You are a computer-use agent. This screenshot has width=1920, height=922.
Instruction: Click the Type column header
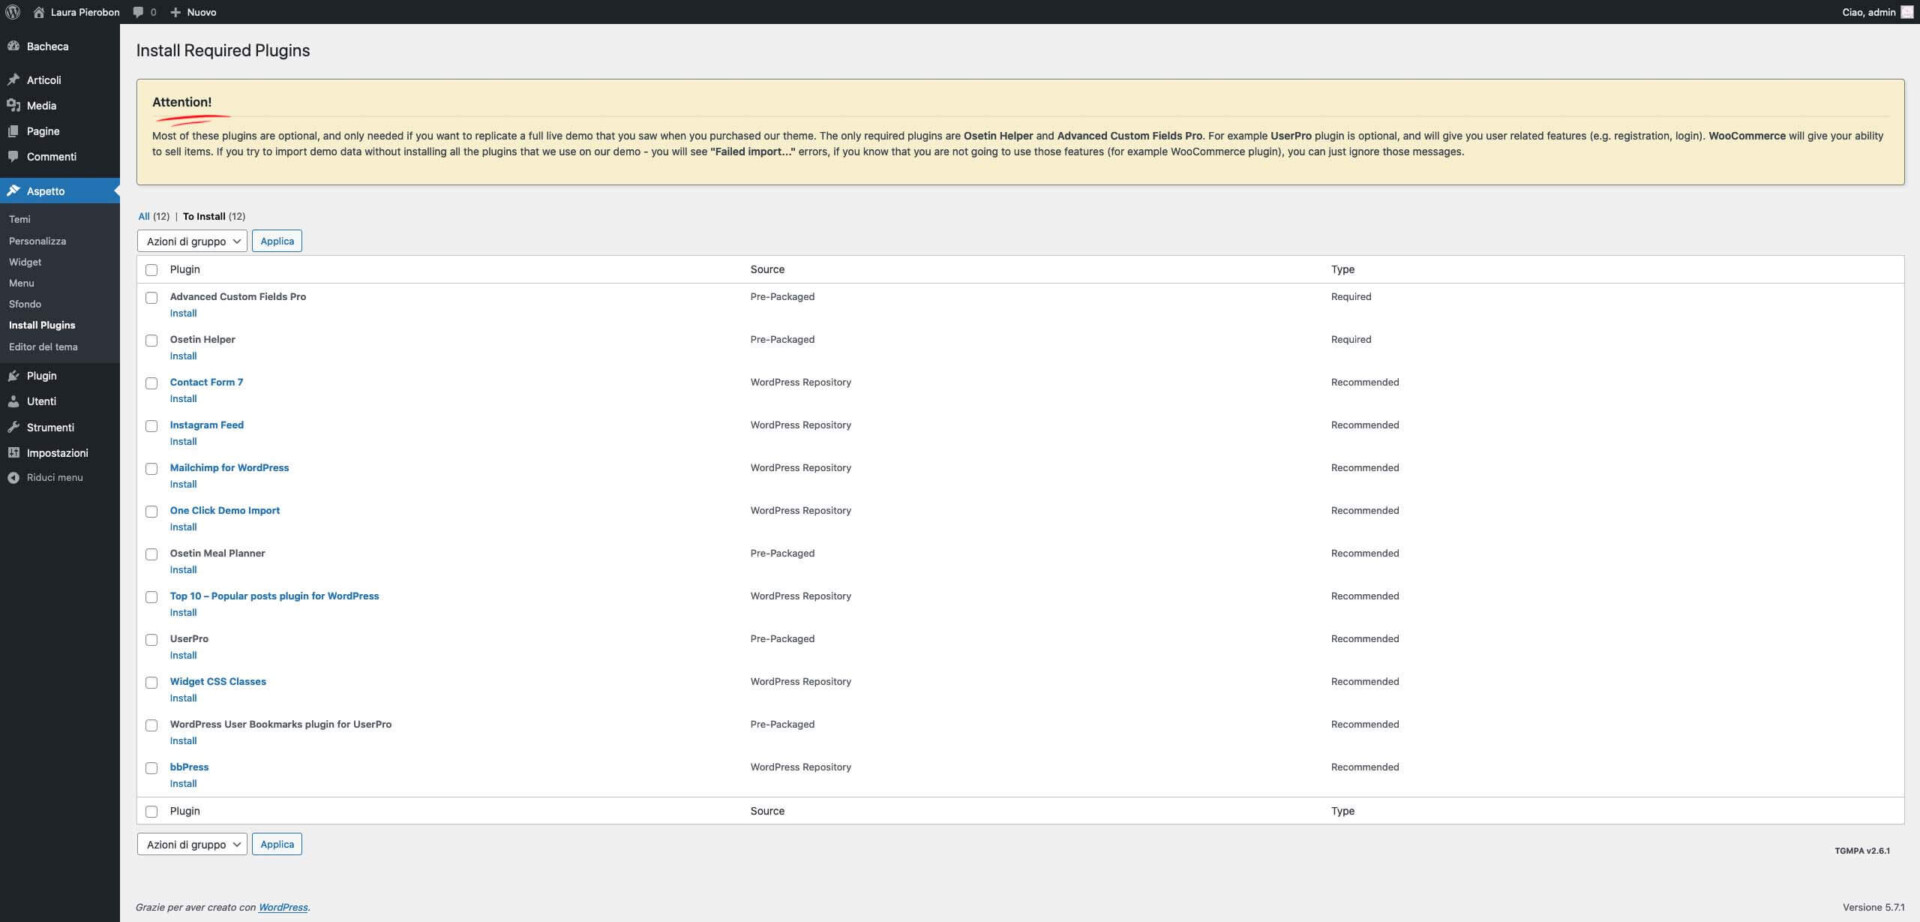[1342, 270]
